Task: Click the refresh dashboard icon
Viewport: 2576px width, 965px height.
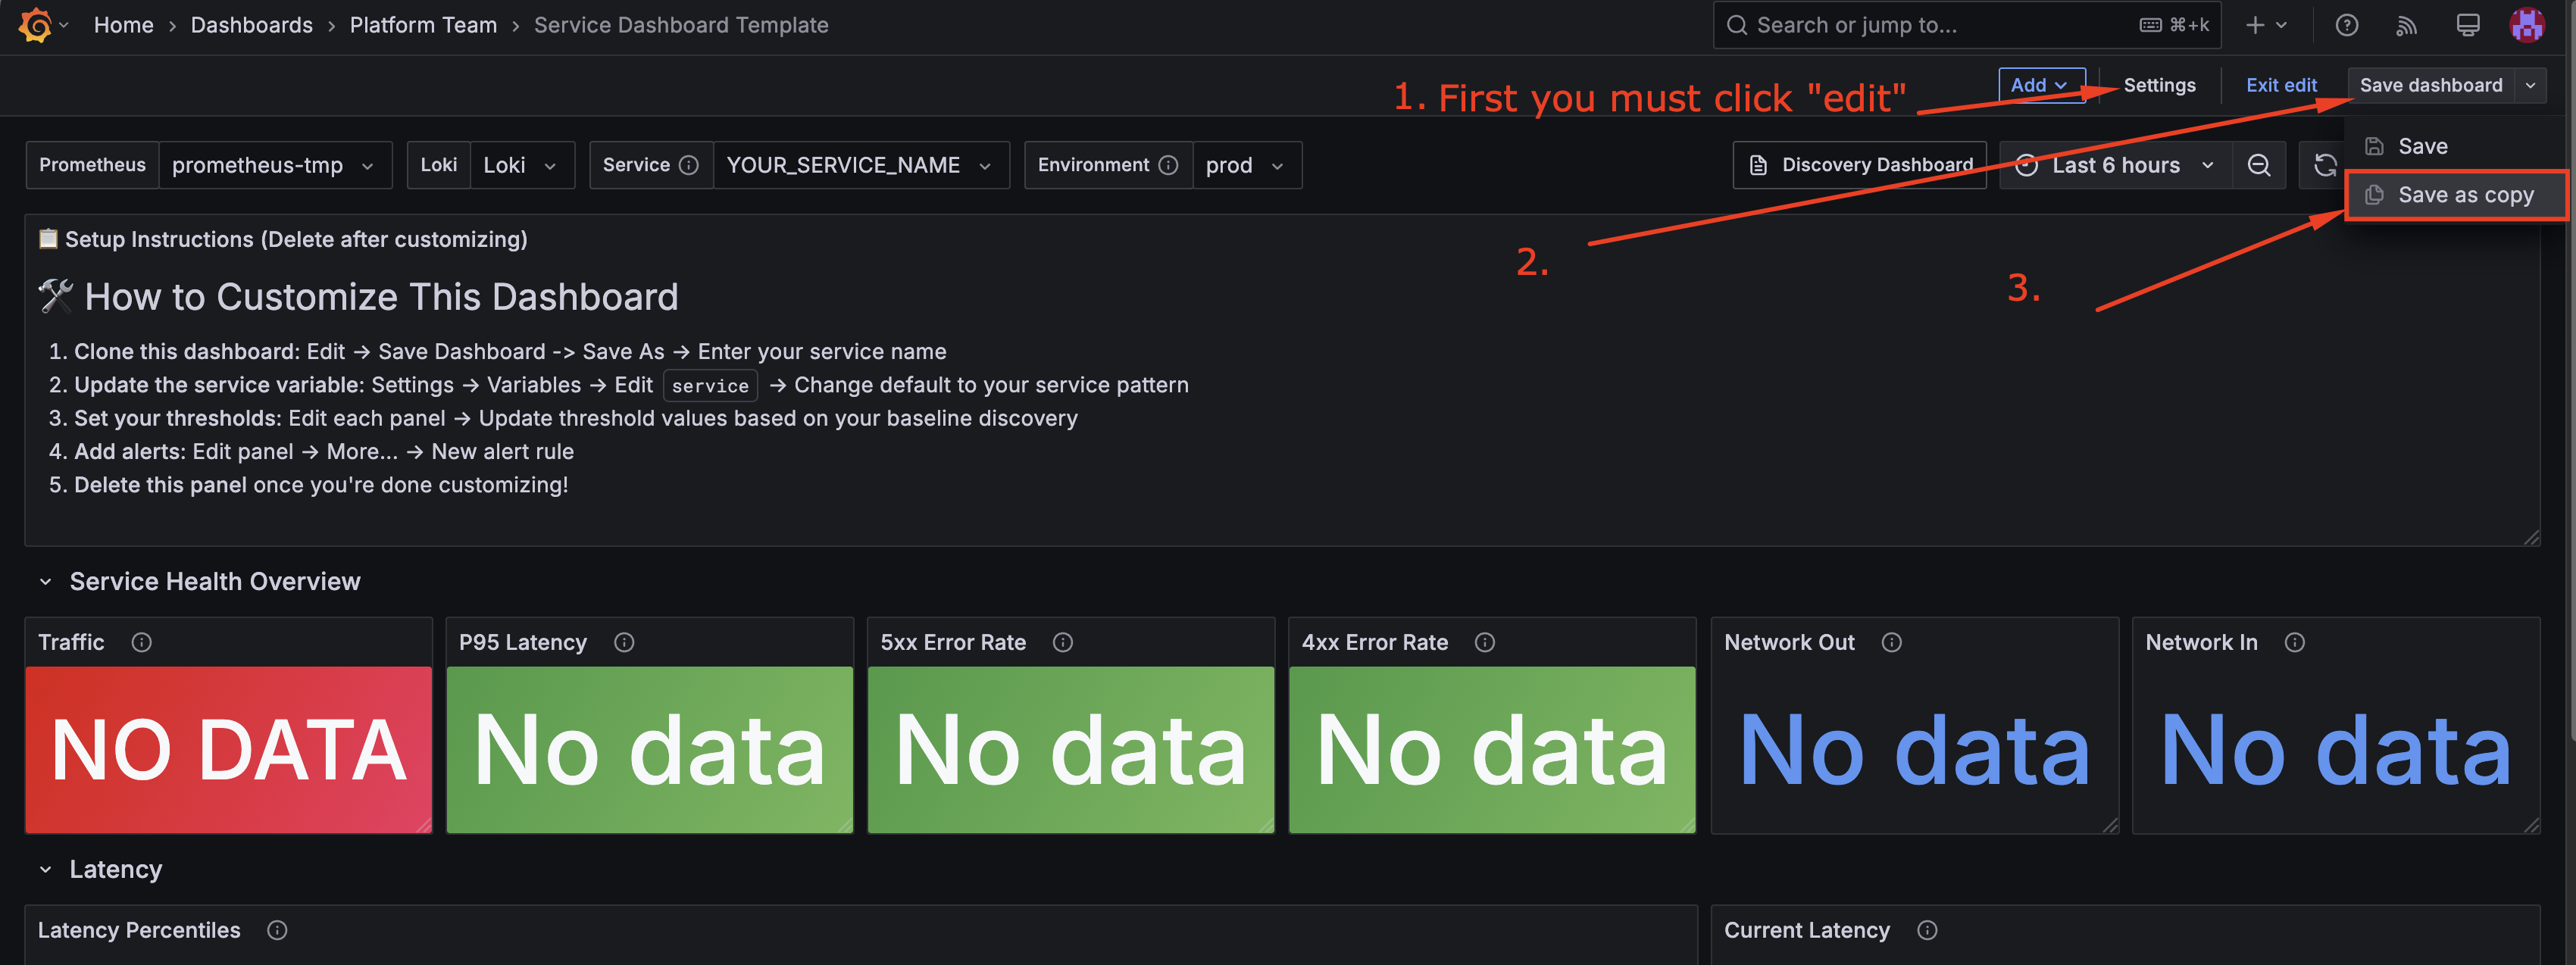Action: pyautogui.click(x=2325, y=165)
